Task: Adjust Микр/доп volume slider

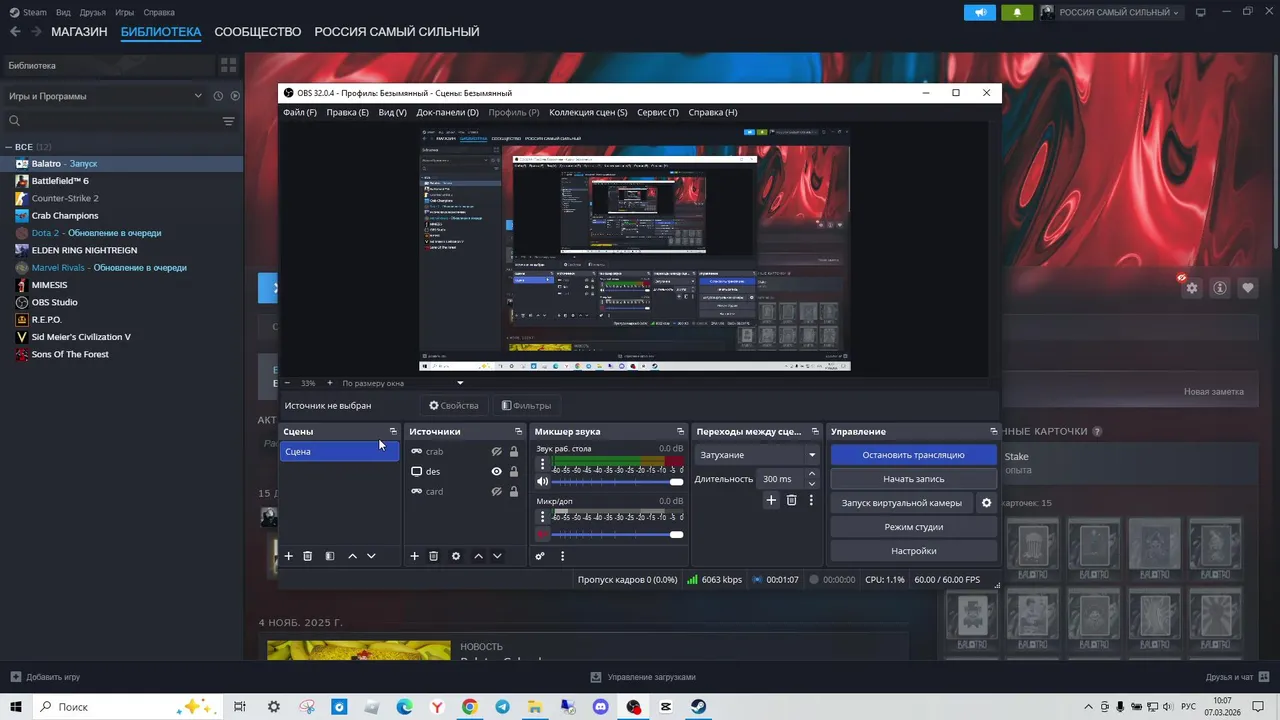Action: pyautogui.click(x=617, y=534)
